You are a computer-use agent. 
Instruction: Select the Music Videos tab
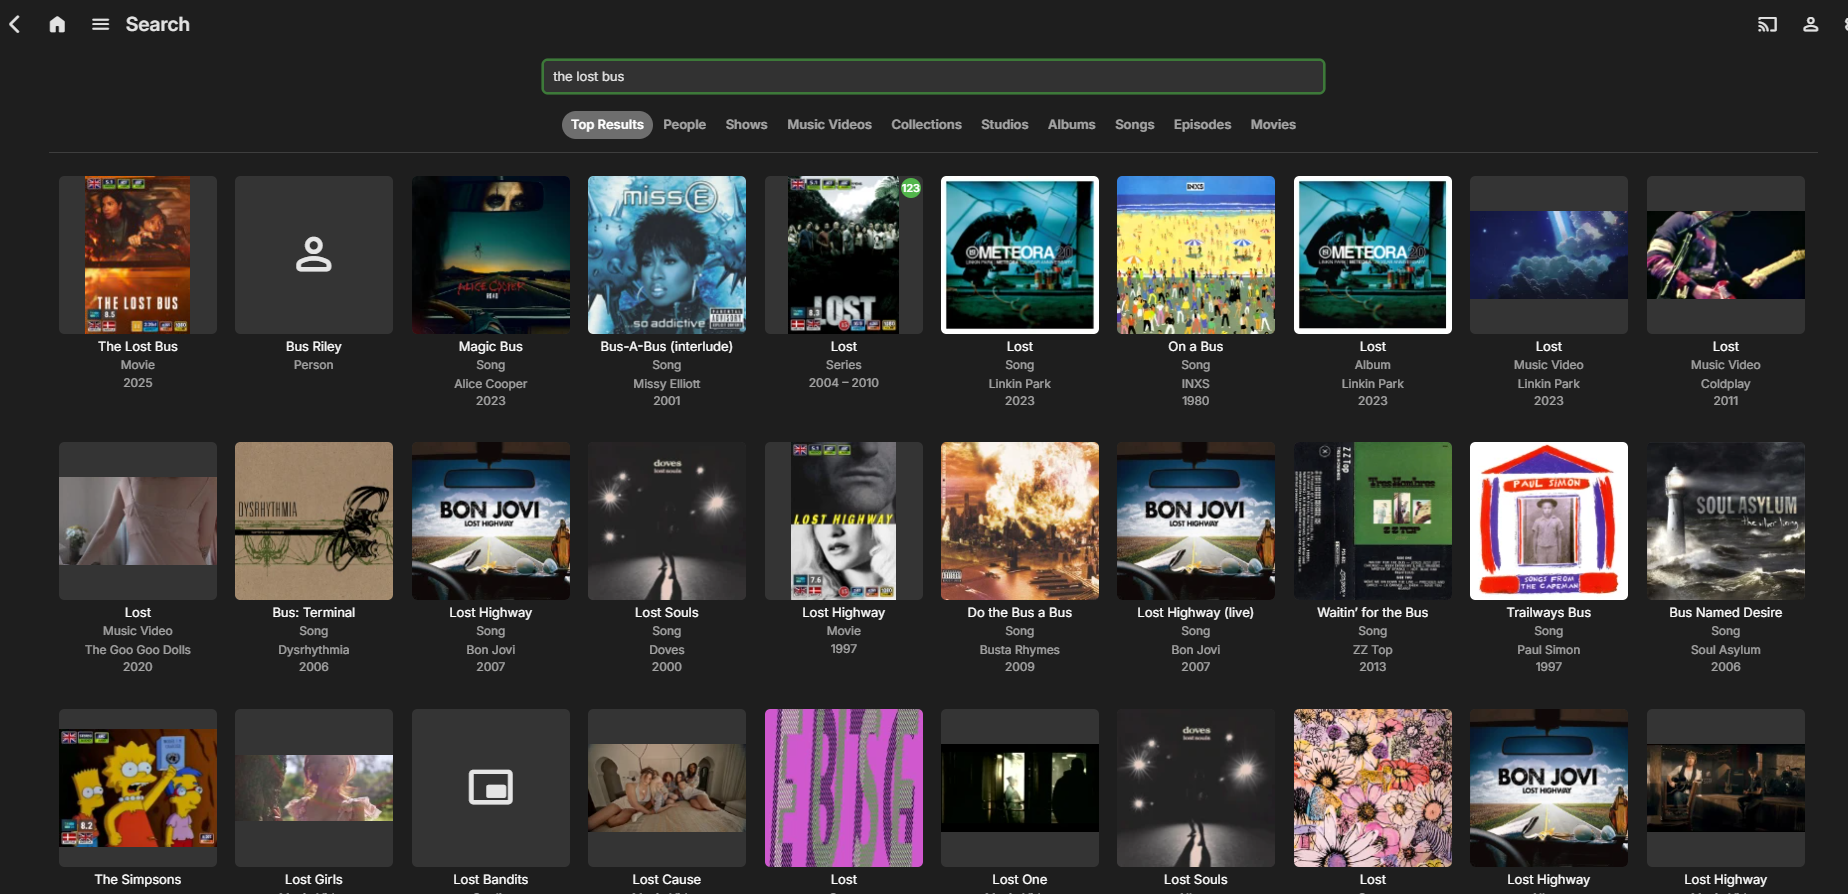click(x=829, y=125)
